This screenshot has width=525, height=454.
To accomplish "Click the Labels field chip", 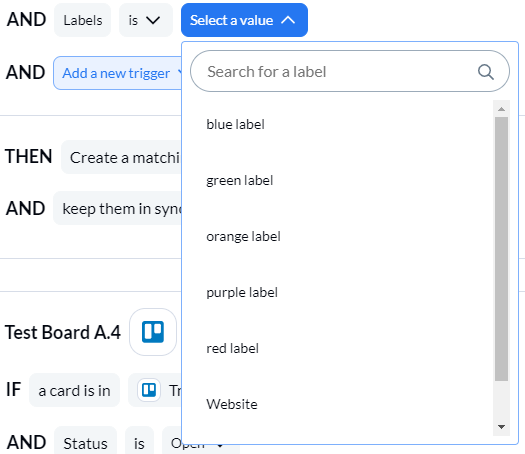I will [83, 20].
